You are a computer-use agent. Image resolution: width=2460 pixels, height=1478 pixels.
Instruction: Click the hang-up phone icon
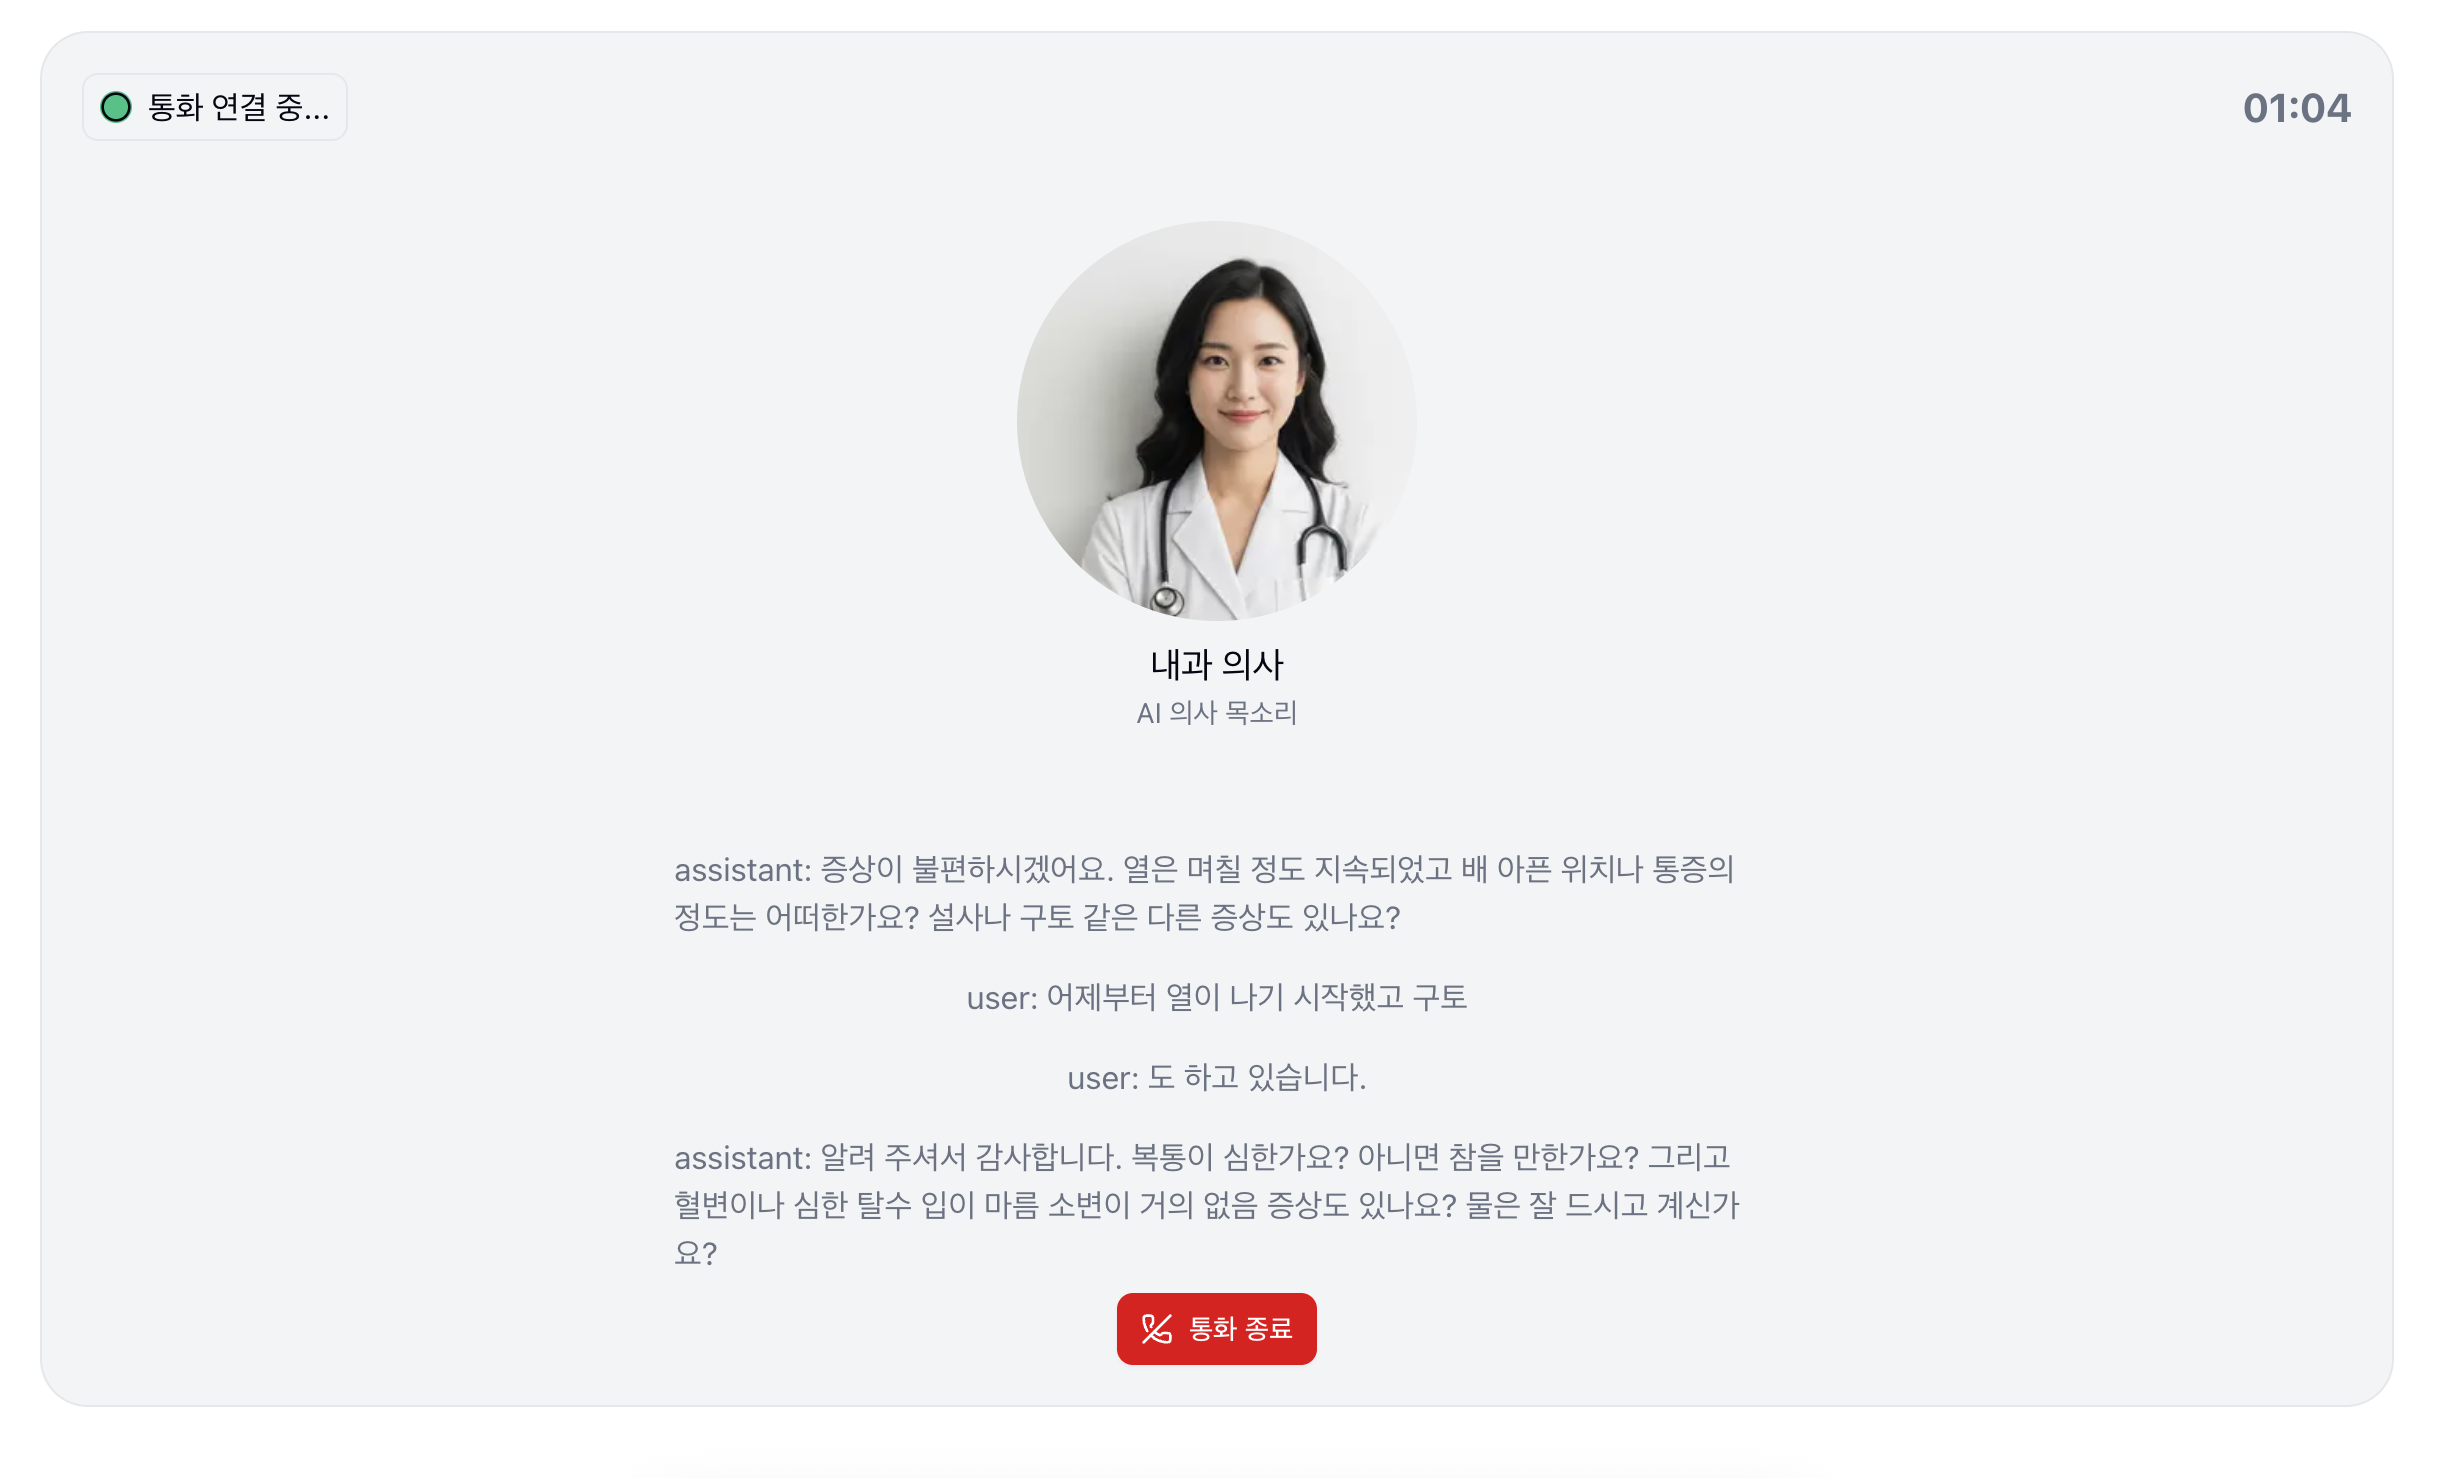pyautogui.click(x=1157, y=1329)
